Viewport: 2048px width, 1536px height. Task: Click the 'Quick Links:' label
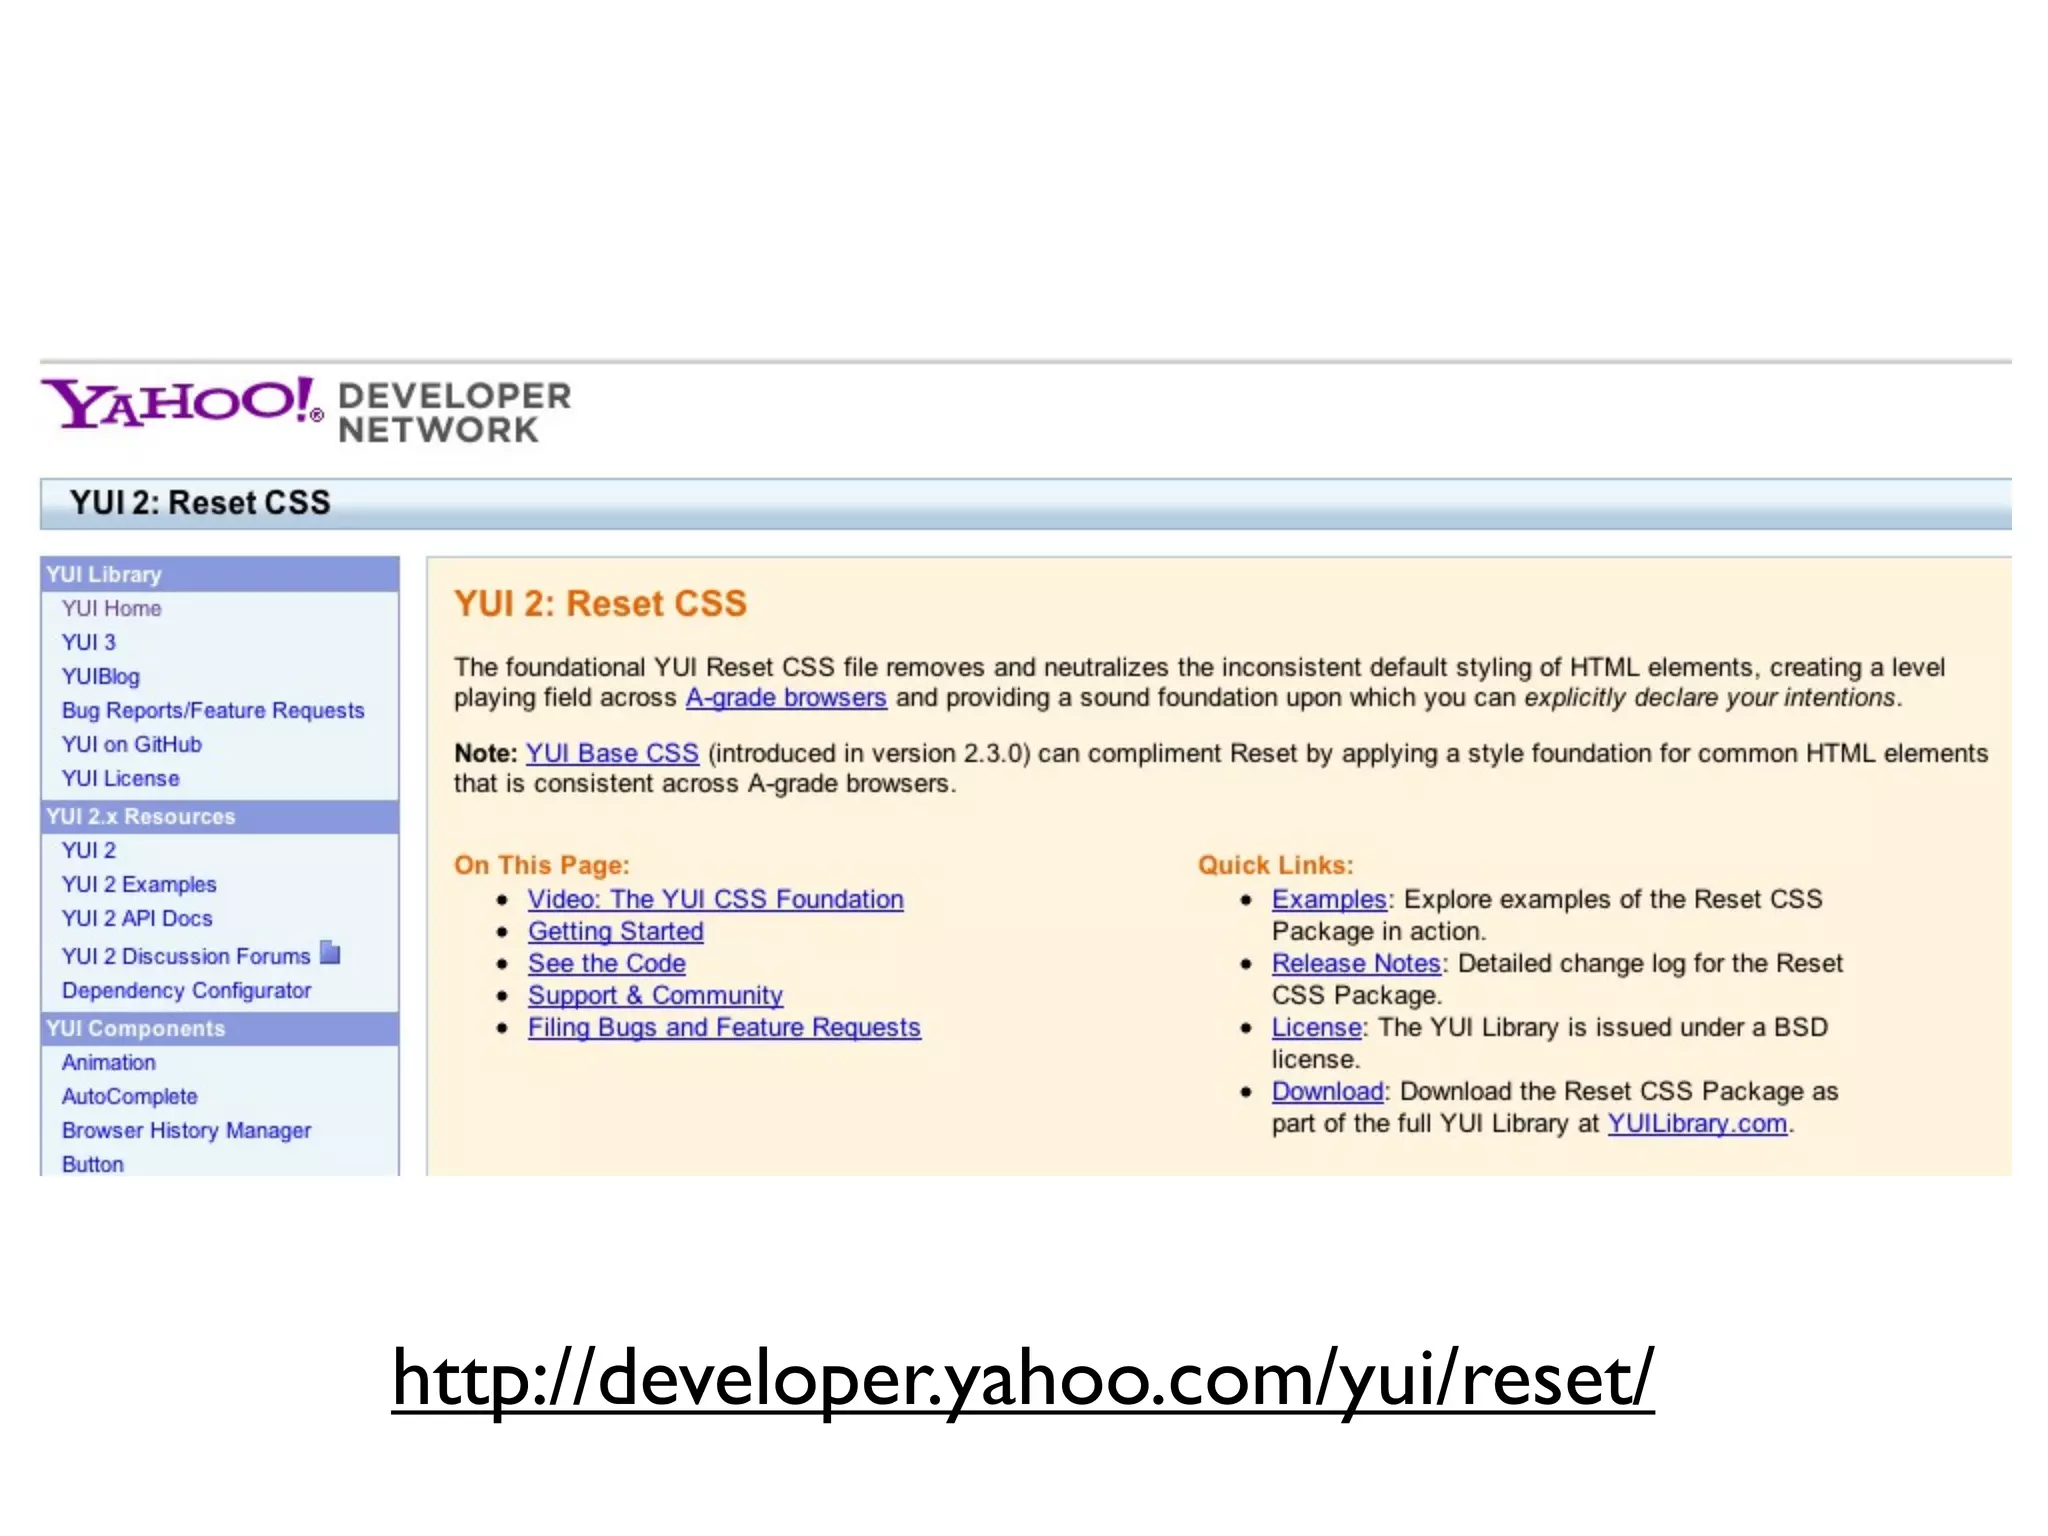[x=1276, y=865]
